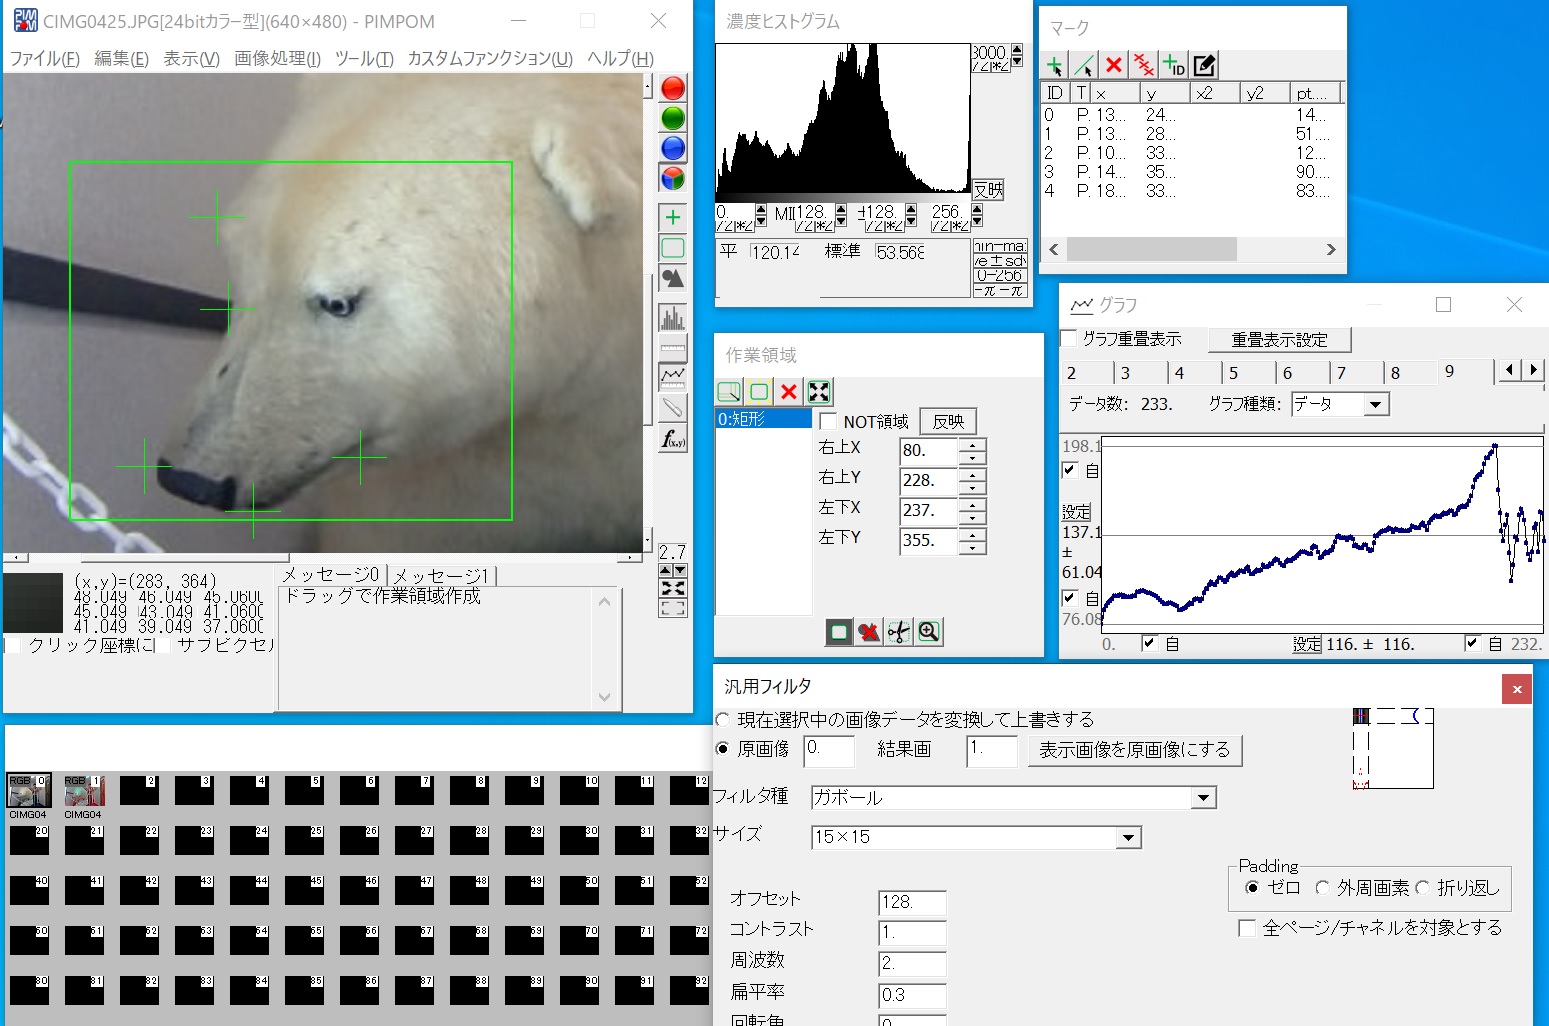Open the グラフ種類 データ dropdown
Image resolution: width=1549 pixels, height=1026 pixels.
tap(1377, 403)
